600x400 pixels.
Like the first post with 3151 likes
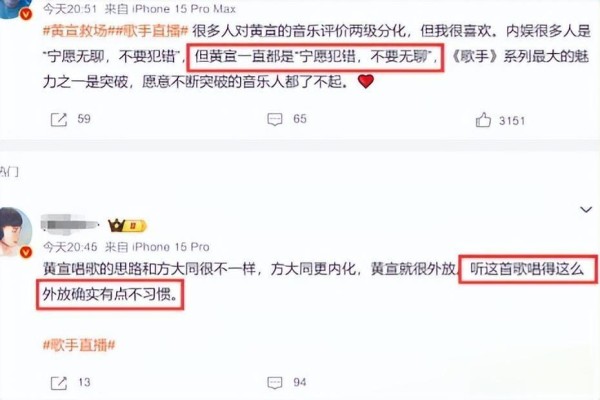tap(483, 120)
